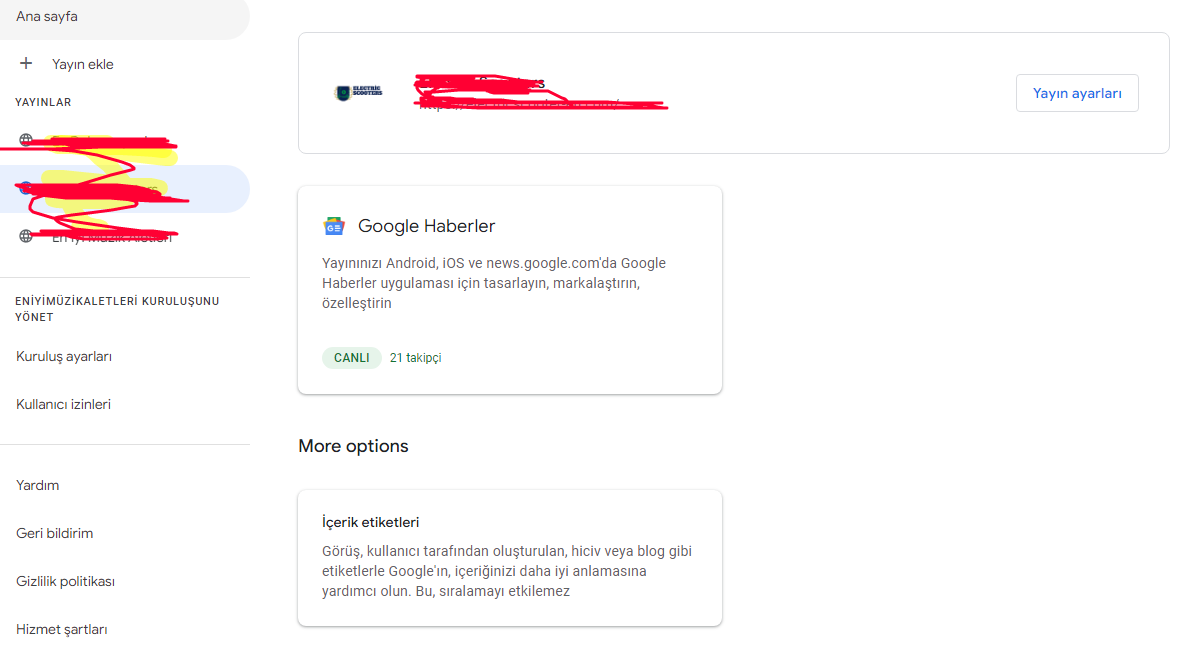Click the Google Haberler news icon
This screenshot has height=655, width=1179.
click(x=334, y=226)
